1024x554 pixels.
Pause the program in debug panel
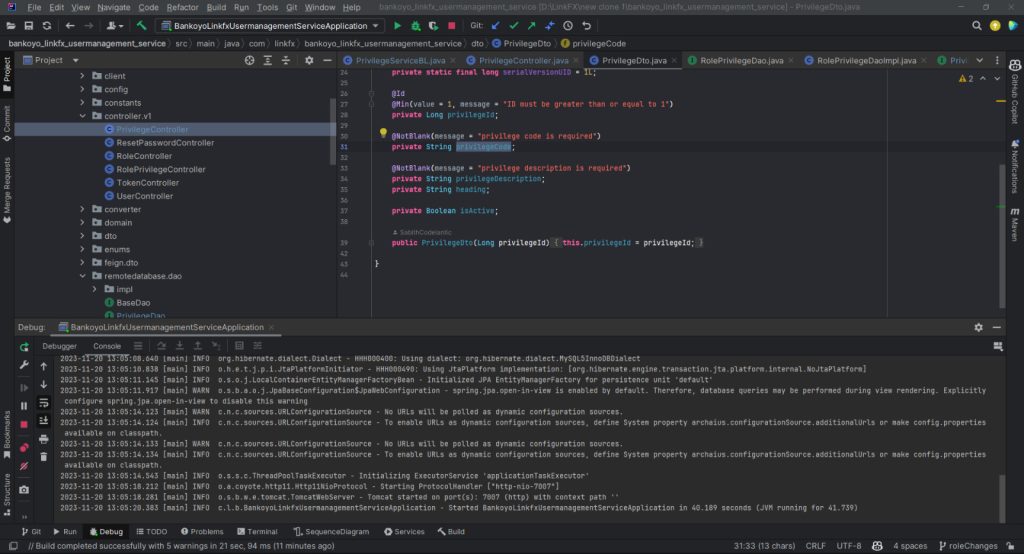(x=24, y=406)
